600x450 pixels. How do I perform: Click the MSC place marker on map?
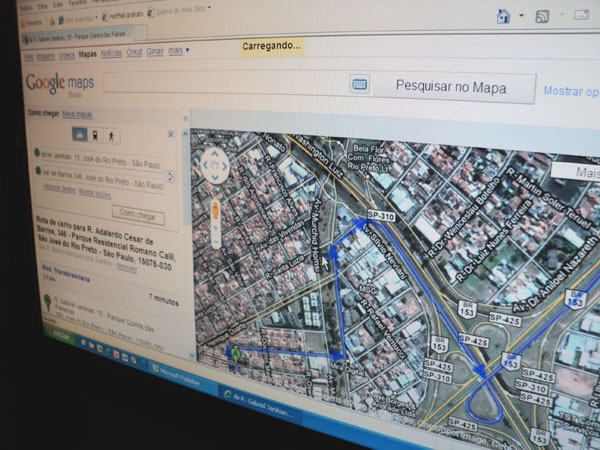pos(367,290)
